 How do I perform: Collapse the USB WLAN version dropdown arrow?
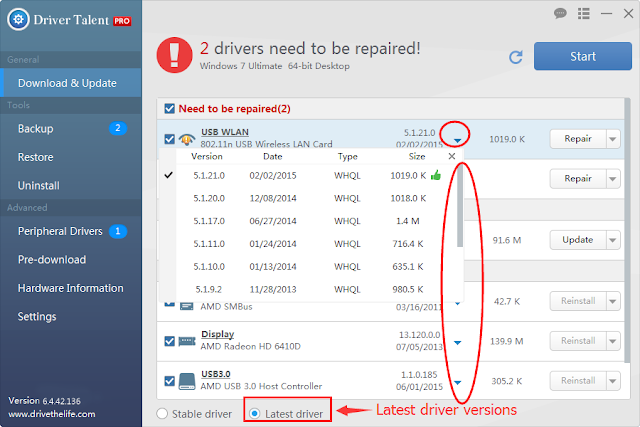pos(458,140)
